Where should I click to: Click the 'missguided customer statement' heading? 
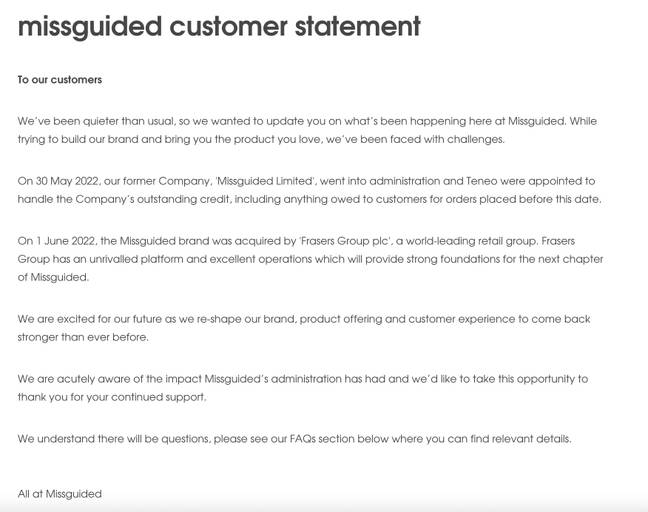click(219, 27)
